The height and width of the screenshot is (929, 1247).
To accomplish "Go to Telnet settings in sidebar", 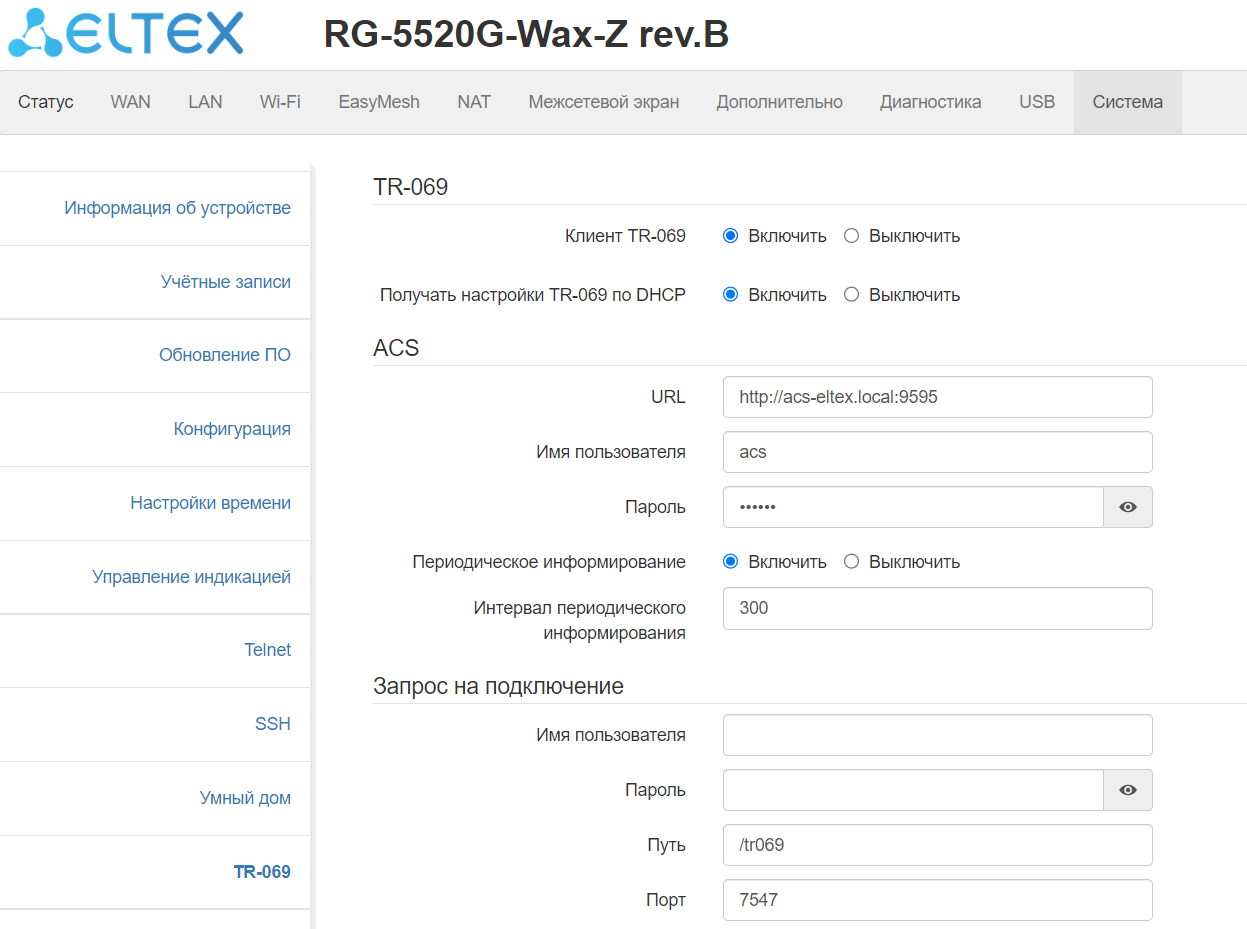I will (267, 650).
